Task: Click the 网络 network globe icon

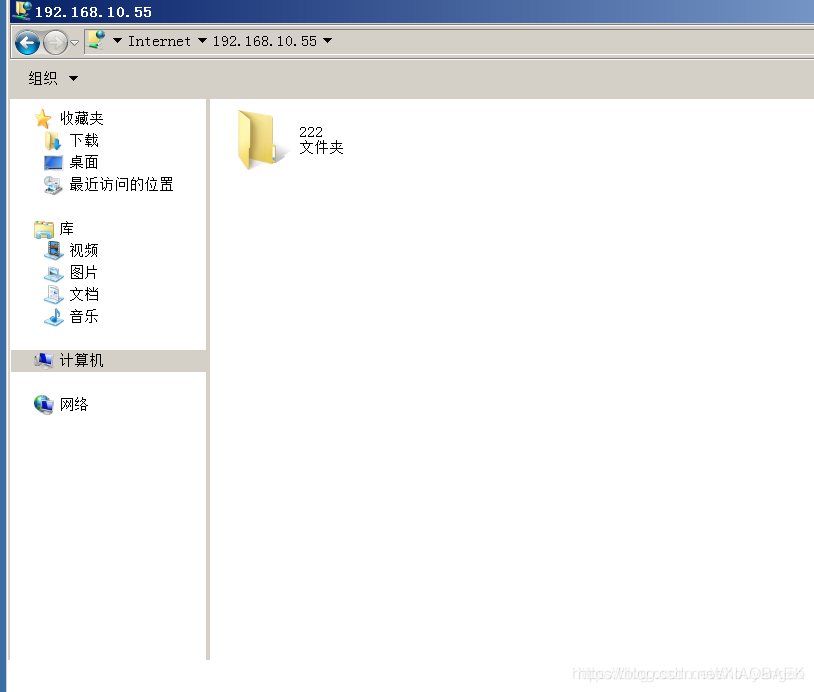Action: (x=44, y=405)
